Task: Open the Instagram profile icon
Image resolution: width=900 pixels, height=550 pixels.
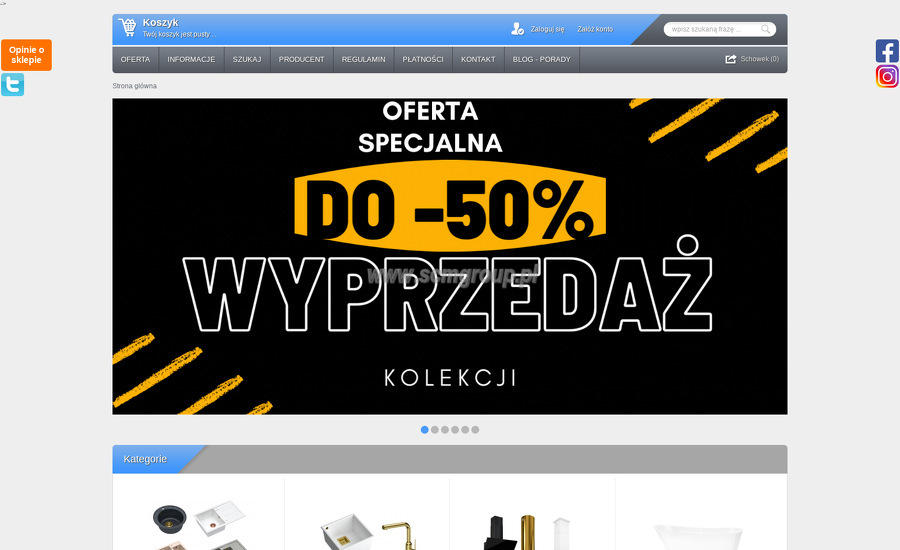Action: 887,76
